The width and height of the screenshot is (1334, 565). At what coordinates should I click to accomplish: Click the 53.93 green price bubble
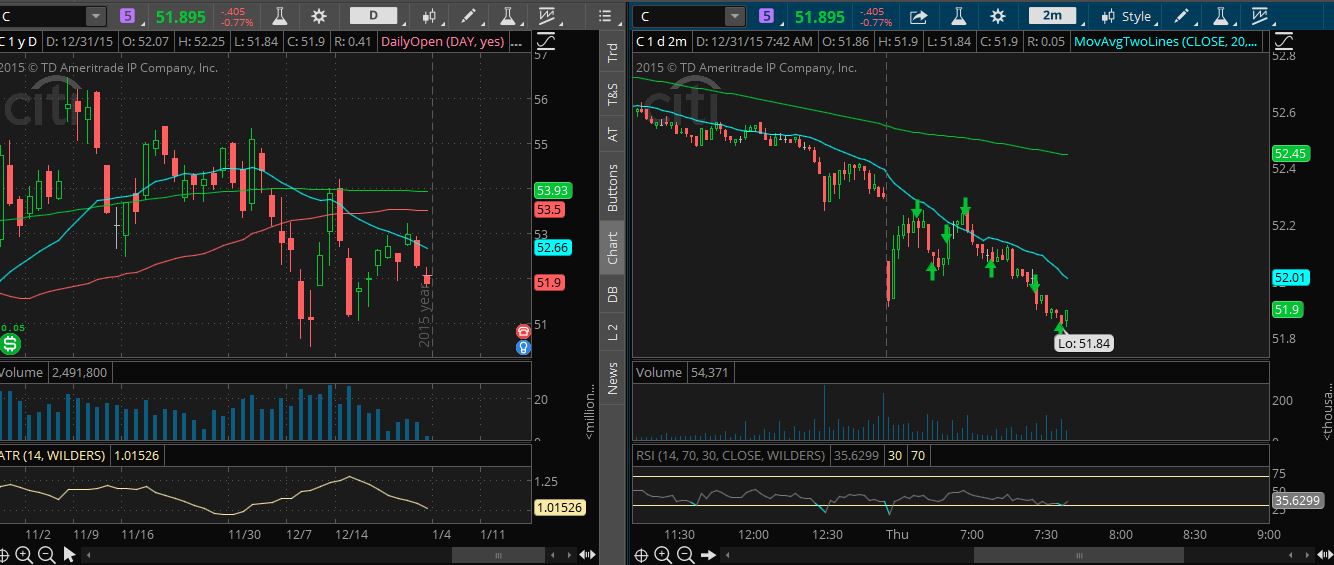552,190
